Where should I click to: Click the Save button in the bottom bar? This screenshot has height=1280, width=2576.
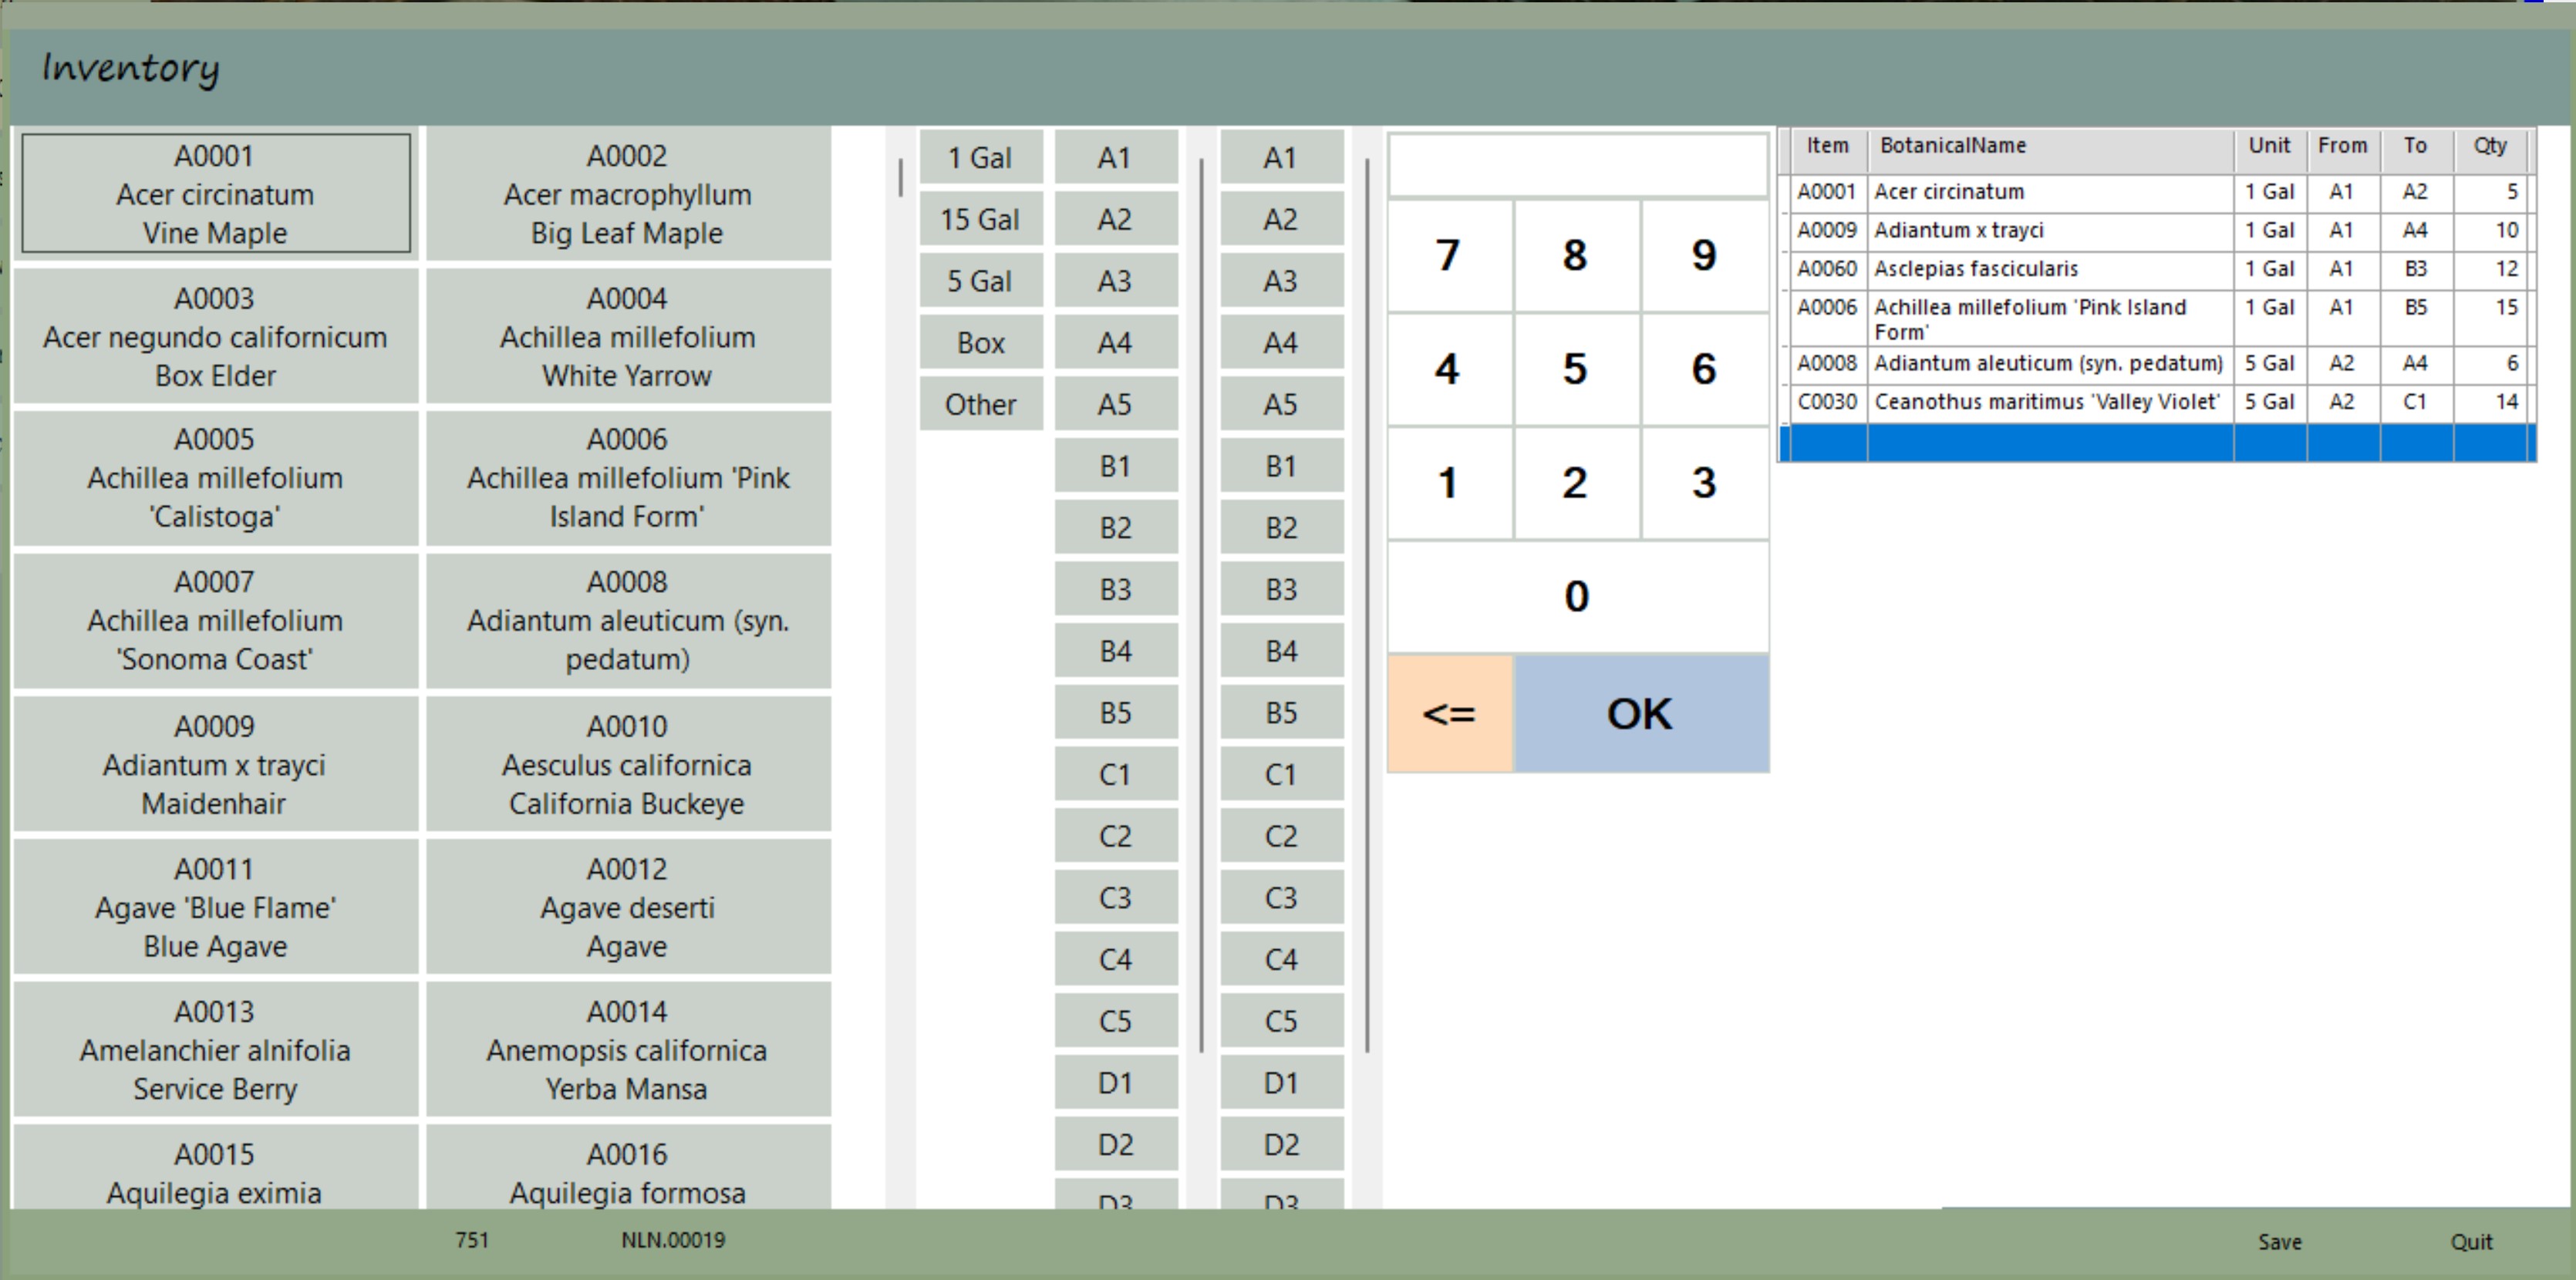pyautogui.click(x=2279, y=1241)
